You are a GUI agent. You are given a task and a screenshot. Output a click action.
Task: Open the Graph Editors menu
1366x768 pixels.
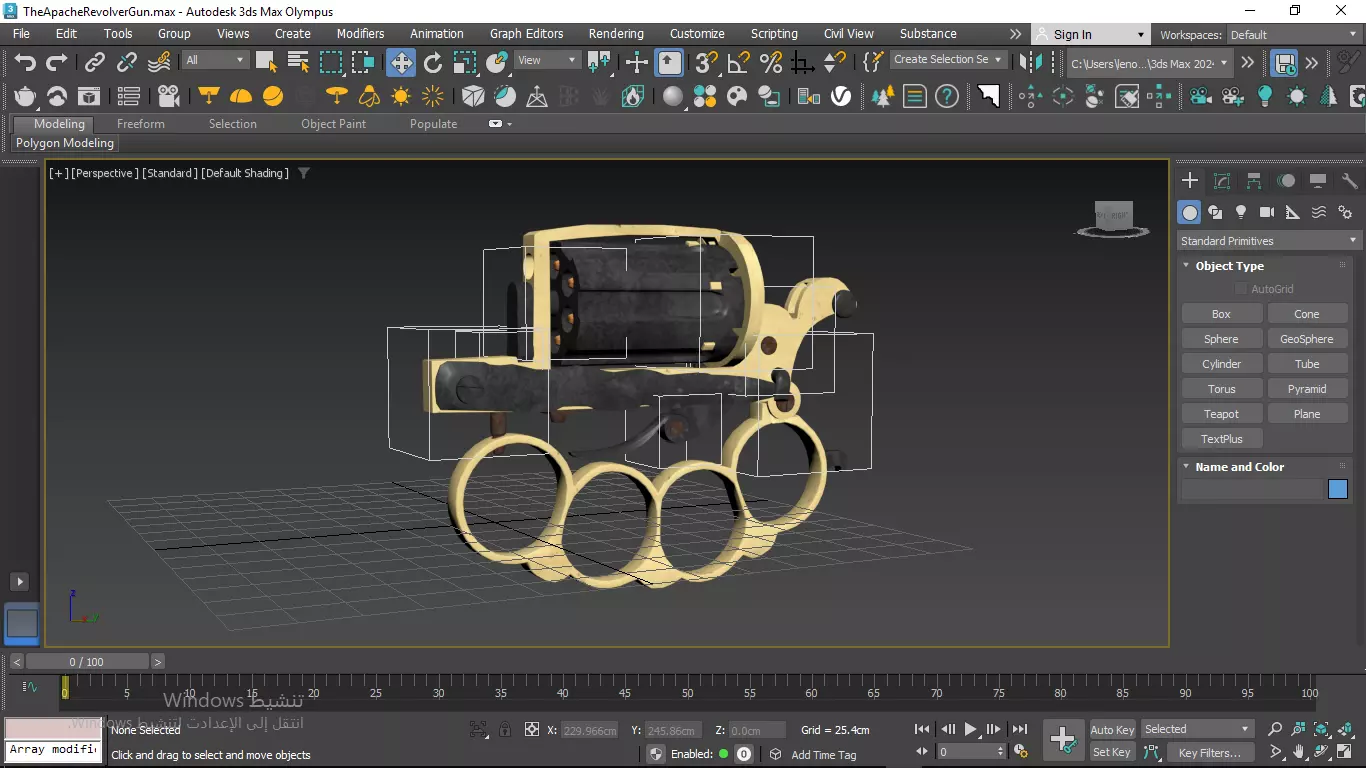click(526, 34)
